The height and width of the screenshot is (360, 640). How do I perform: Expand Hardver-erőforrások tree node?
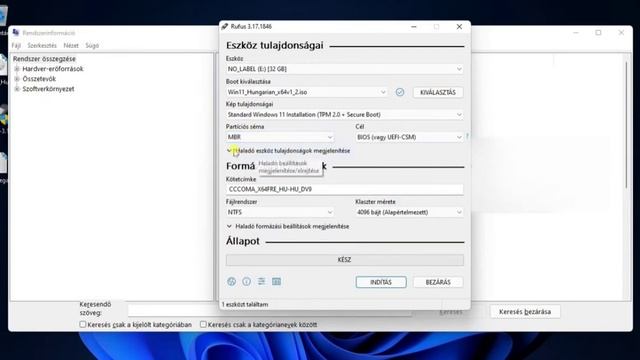17,69
